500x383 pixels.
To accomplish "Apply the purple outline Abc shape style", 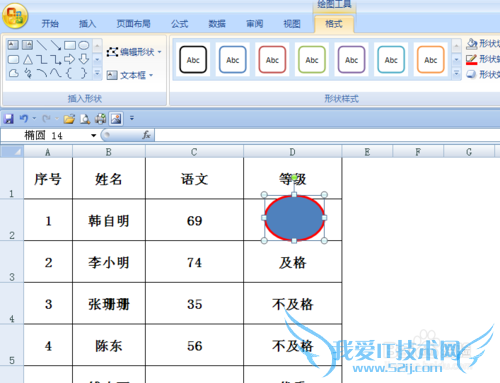I will point(351,60).
